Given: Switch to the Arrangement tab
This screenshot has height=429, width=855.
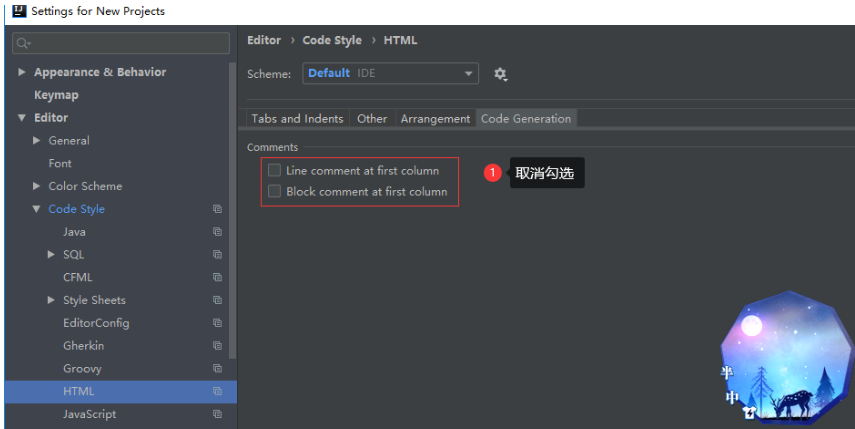Looking at the screenshot, I should [x=435, y=118].
